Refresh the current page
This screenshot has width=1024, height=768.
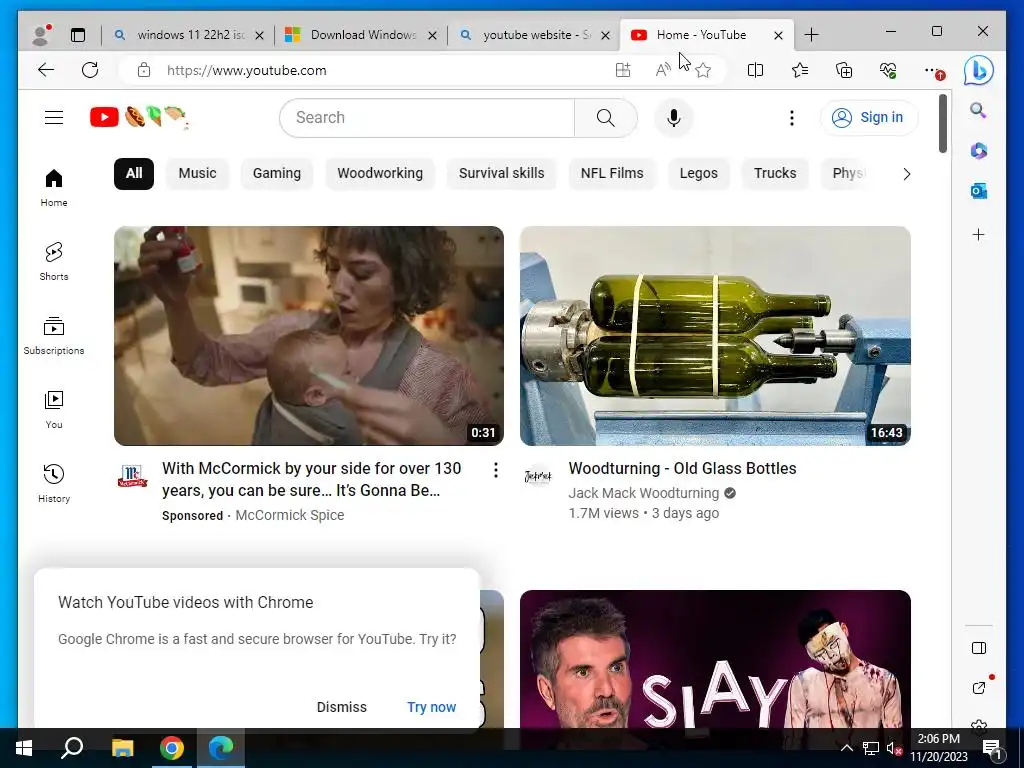[90, 70]
